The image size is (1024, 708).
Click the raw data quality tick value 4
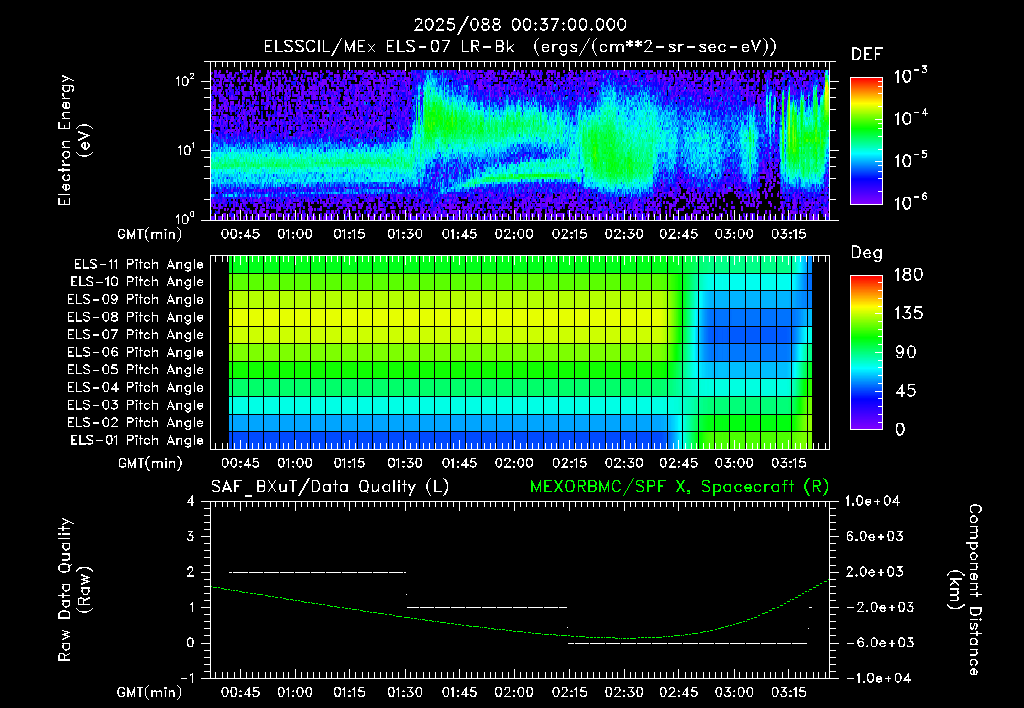click(191, 501)
